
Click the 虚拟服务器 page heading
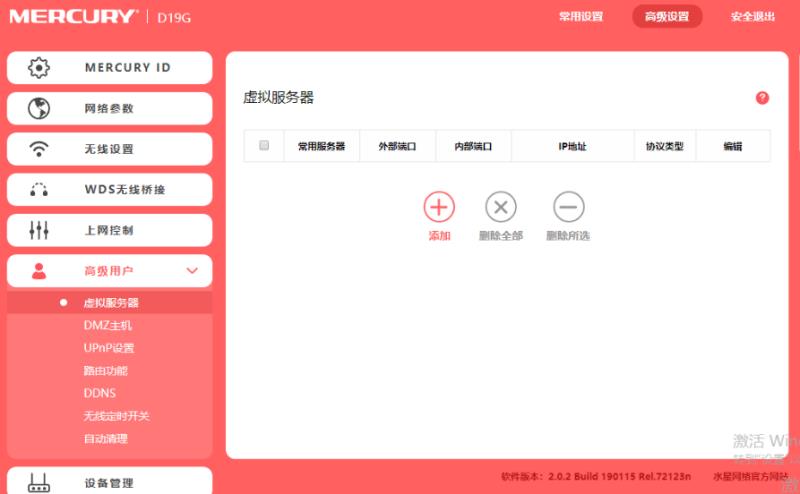[278, 97]
